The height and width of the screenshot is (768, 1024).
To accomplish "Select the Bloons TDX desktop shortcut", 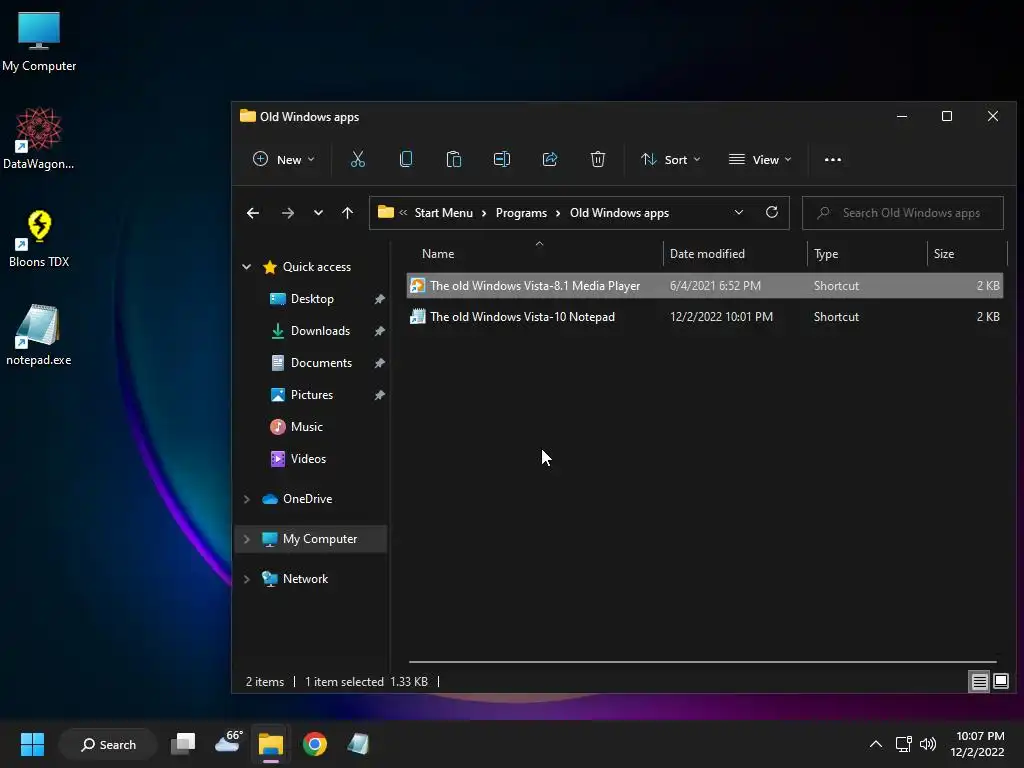I will 39,238.
